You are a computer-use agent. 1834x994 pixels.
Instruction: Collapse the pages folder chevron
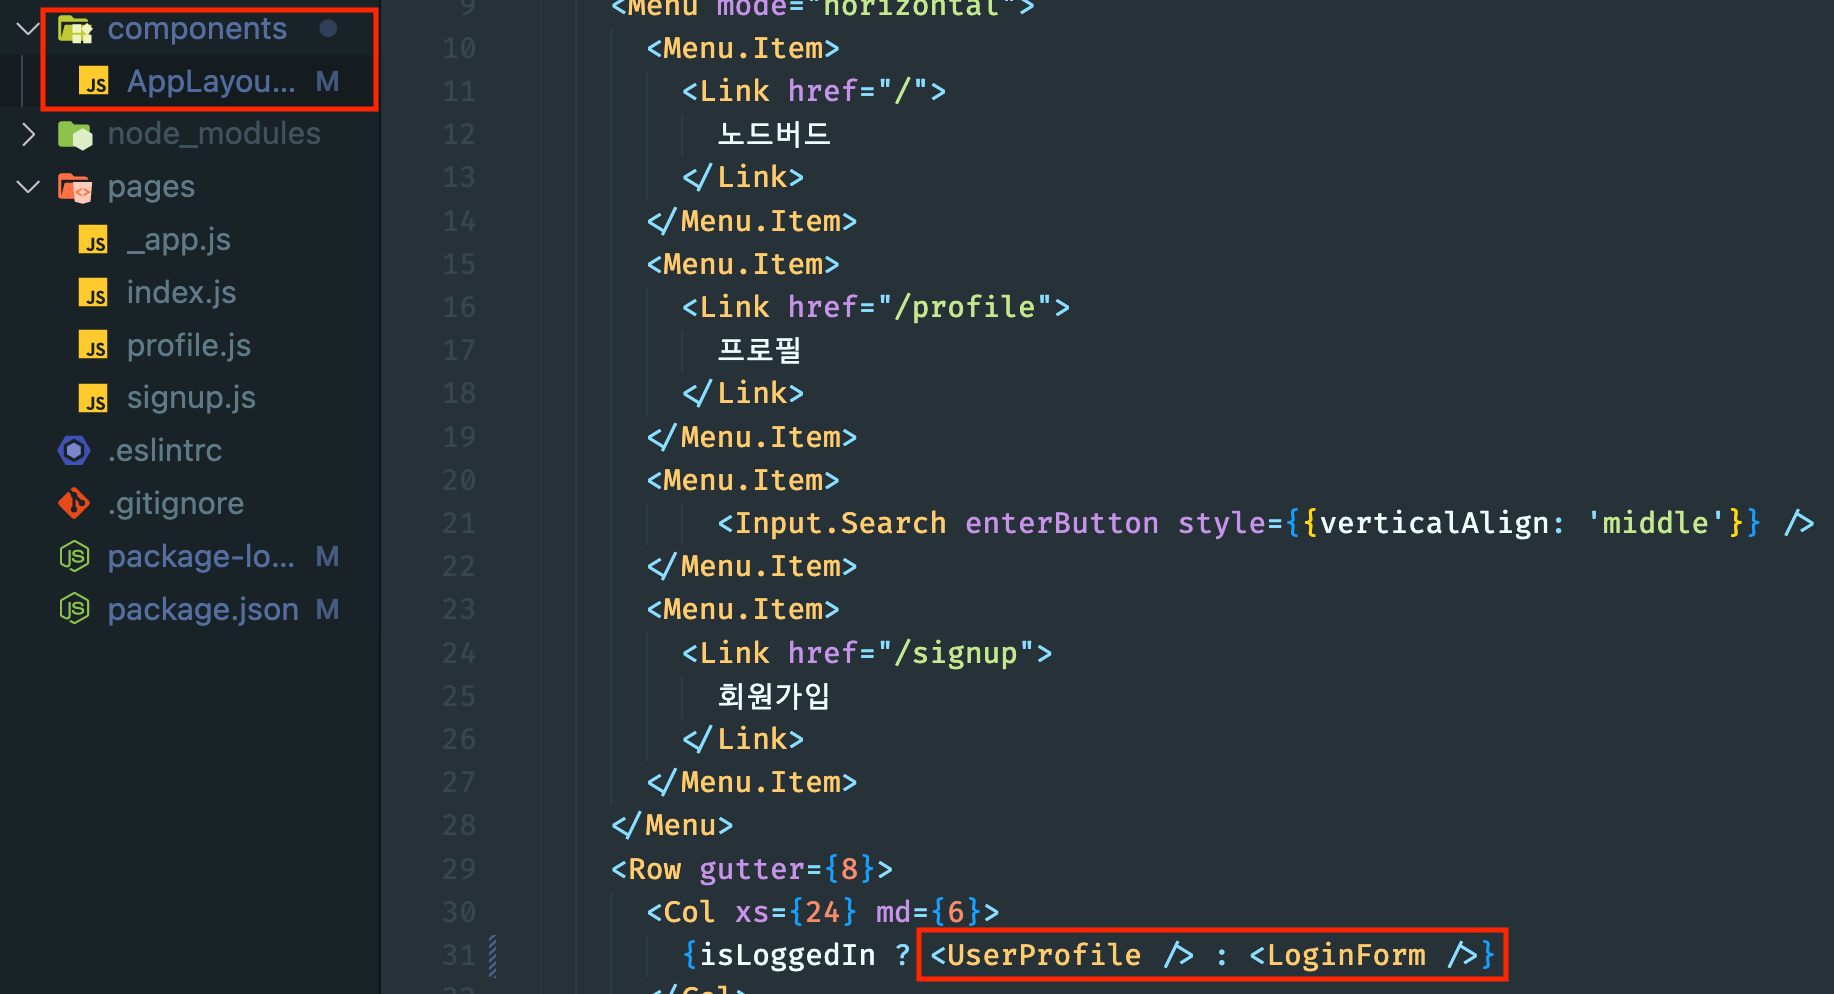pos(28,187)
